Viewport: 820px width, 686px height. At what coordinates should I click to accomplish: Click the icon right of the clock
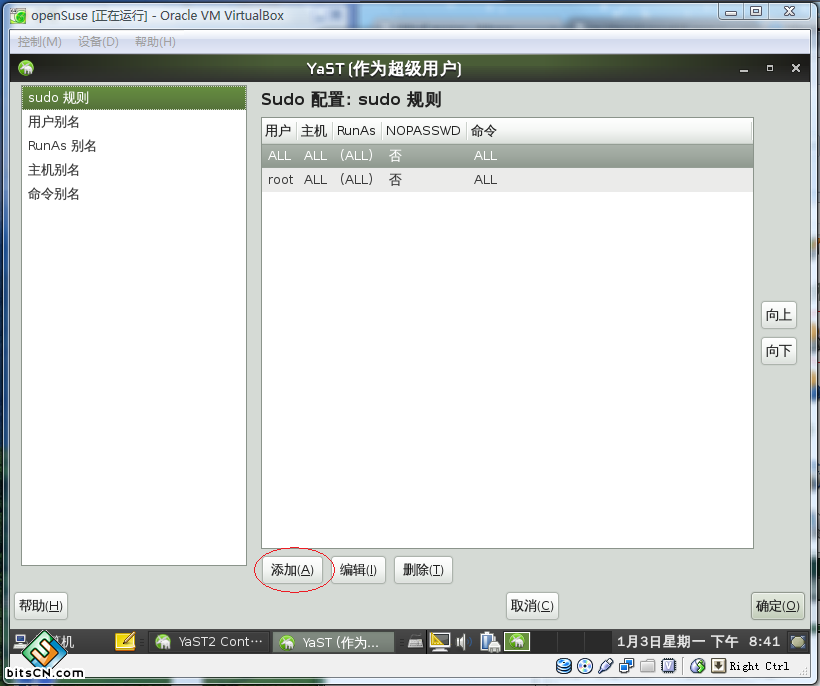pos(798,642)
